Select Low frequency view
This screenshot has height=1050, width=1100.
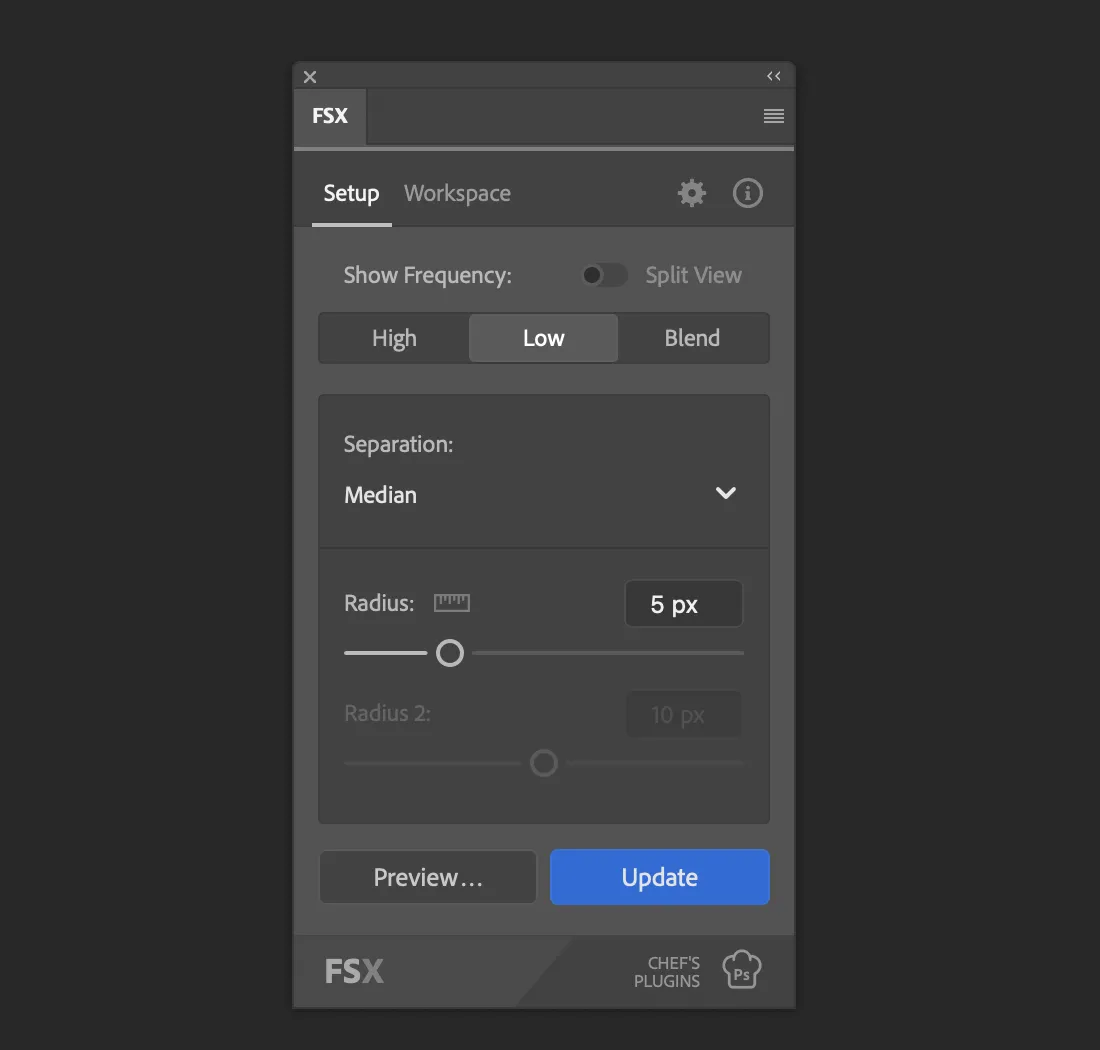(x=544, y=338)
